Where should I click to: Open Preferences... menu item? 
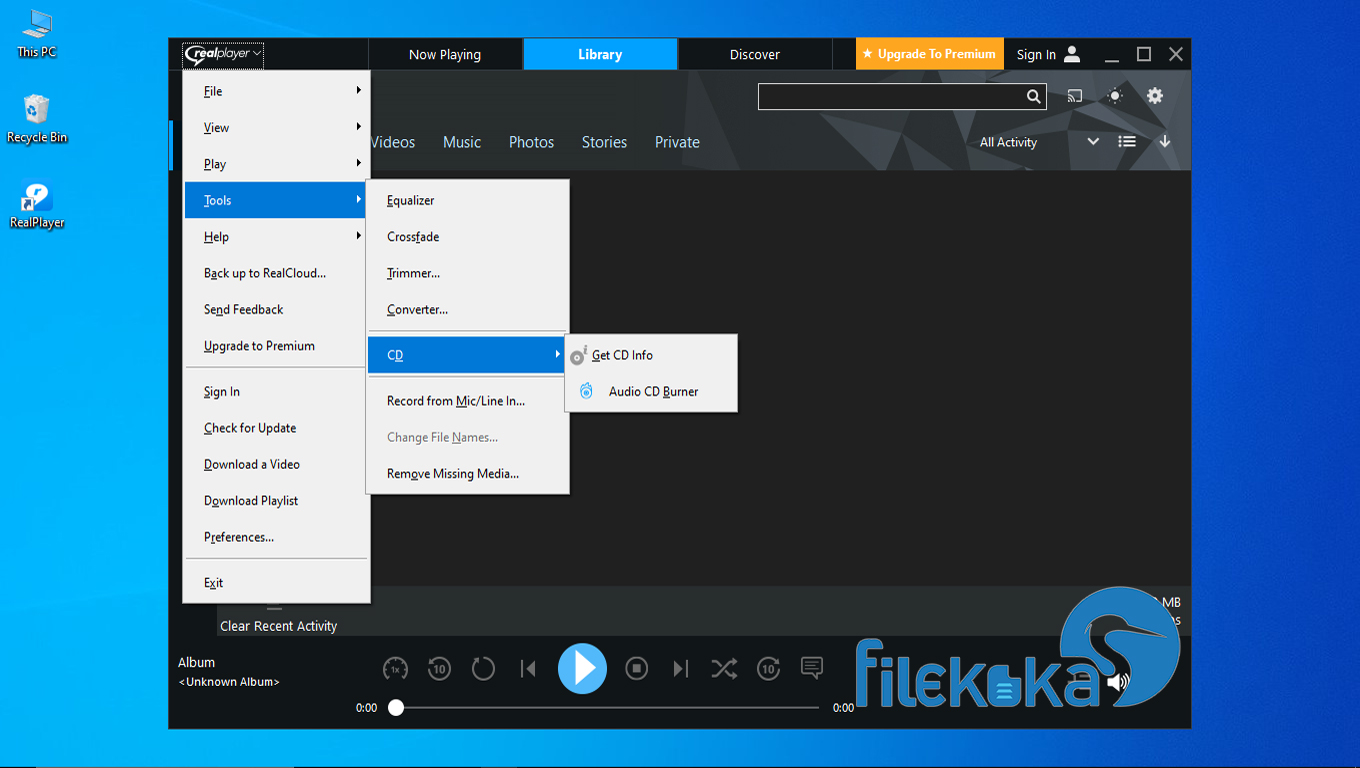click(276, 537)
